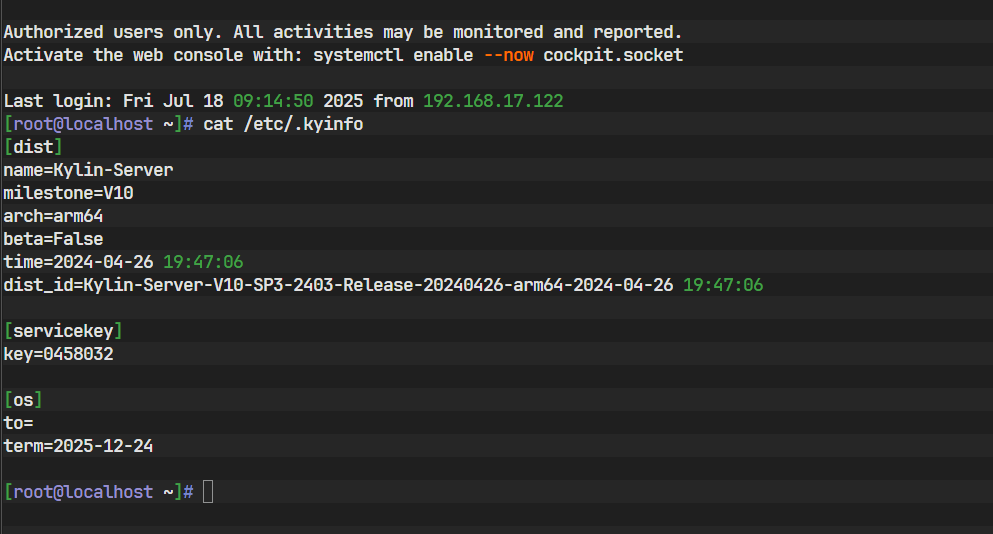Click the "cat /etc/.kyinfo" command text
The height and width of the screenshot is (534, 993).
[283, 124]
